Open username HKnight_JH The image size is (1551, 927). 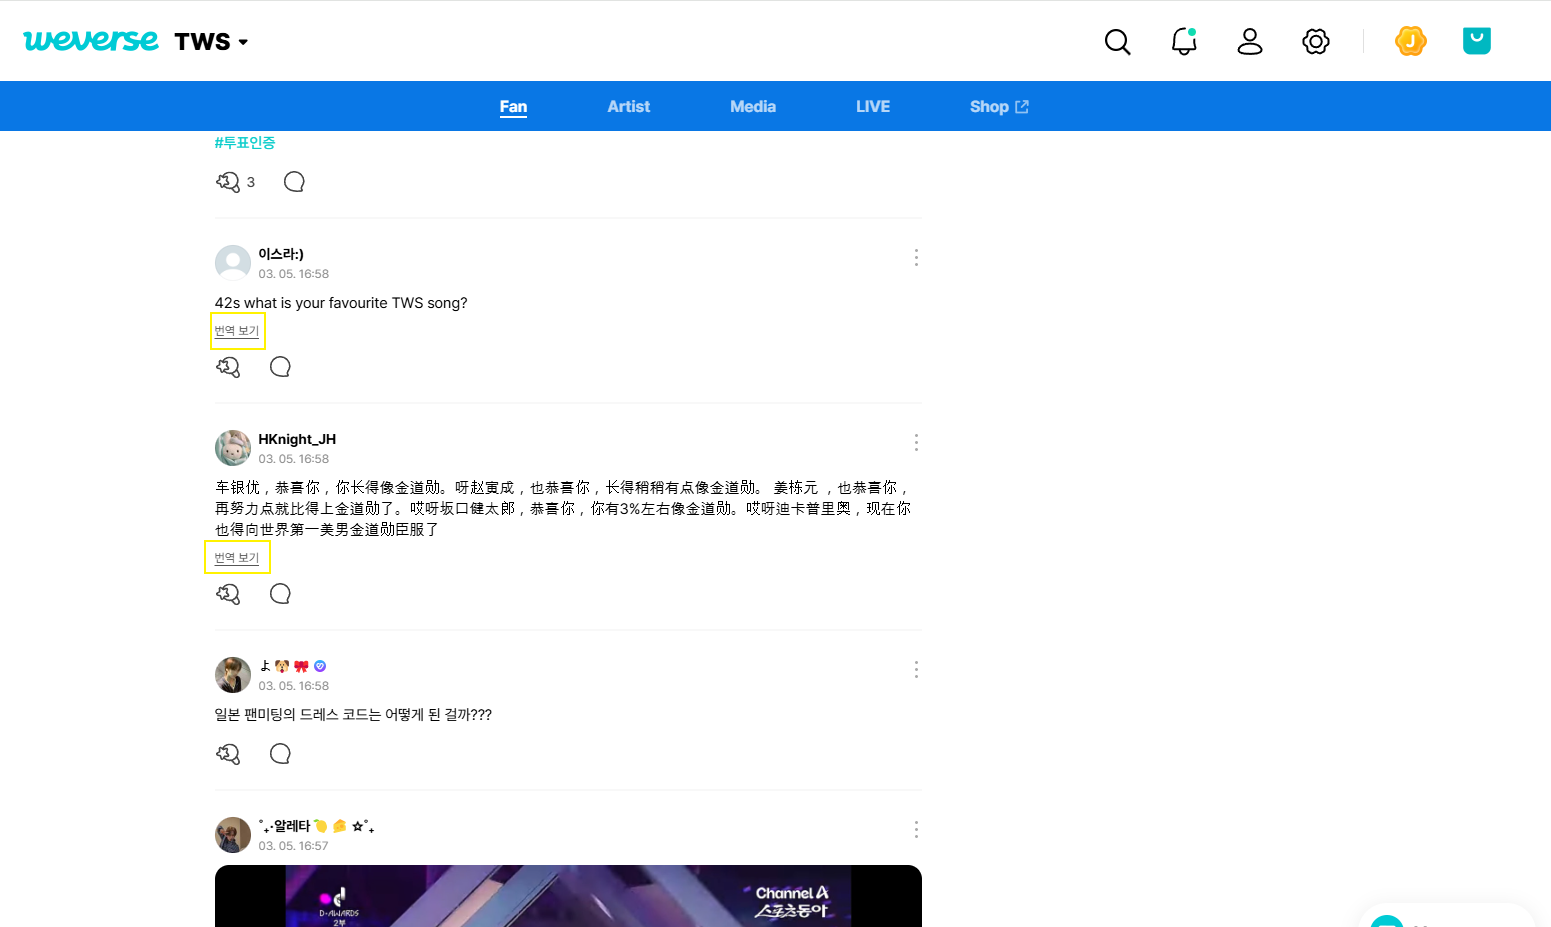coord(297,439)
